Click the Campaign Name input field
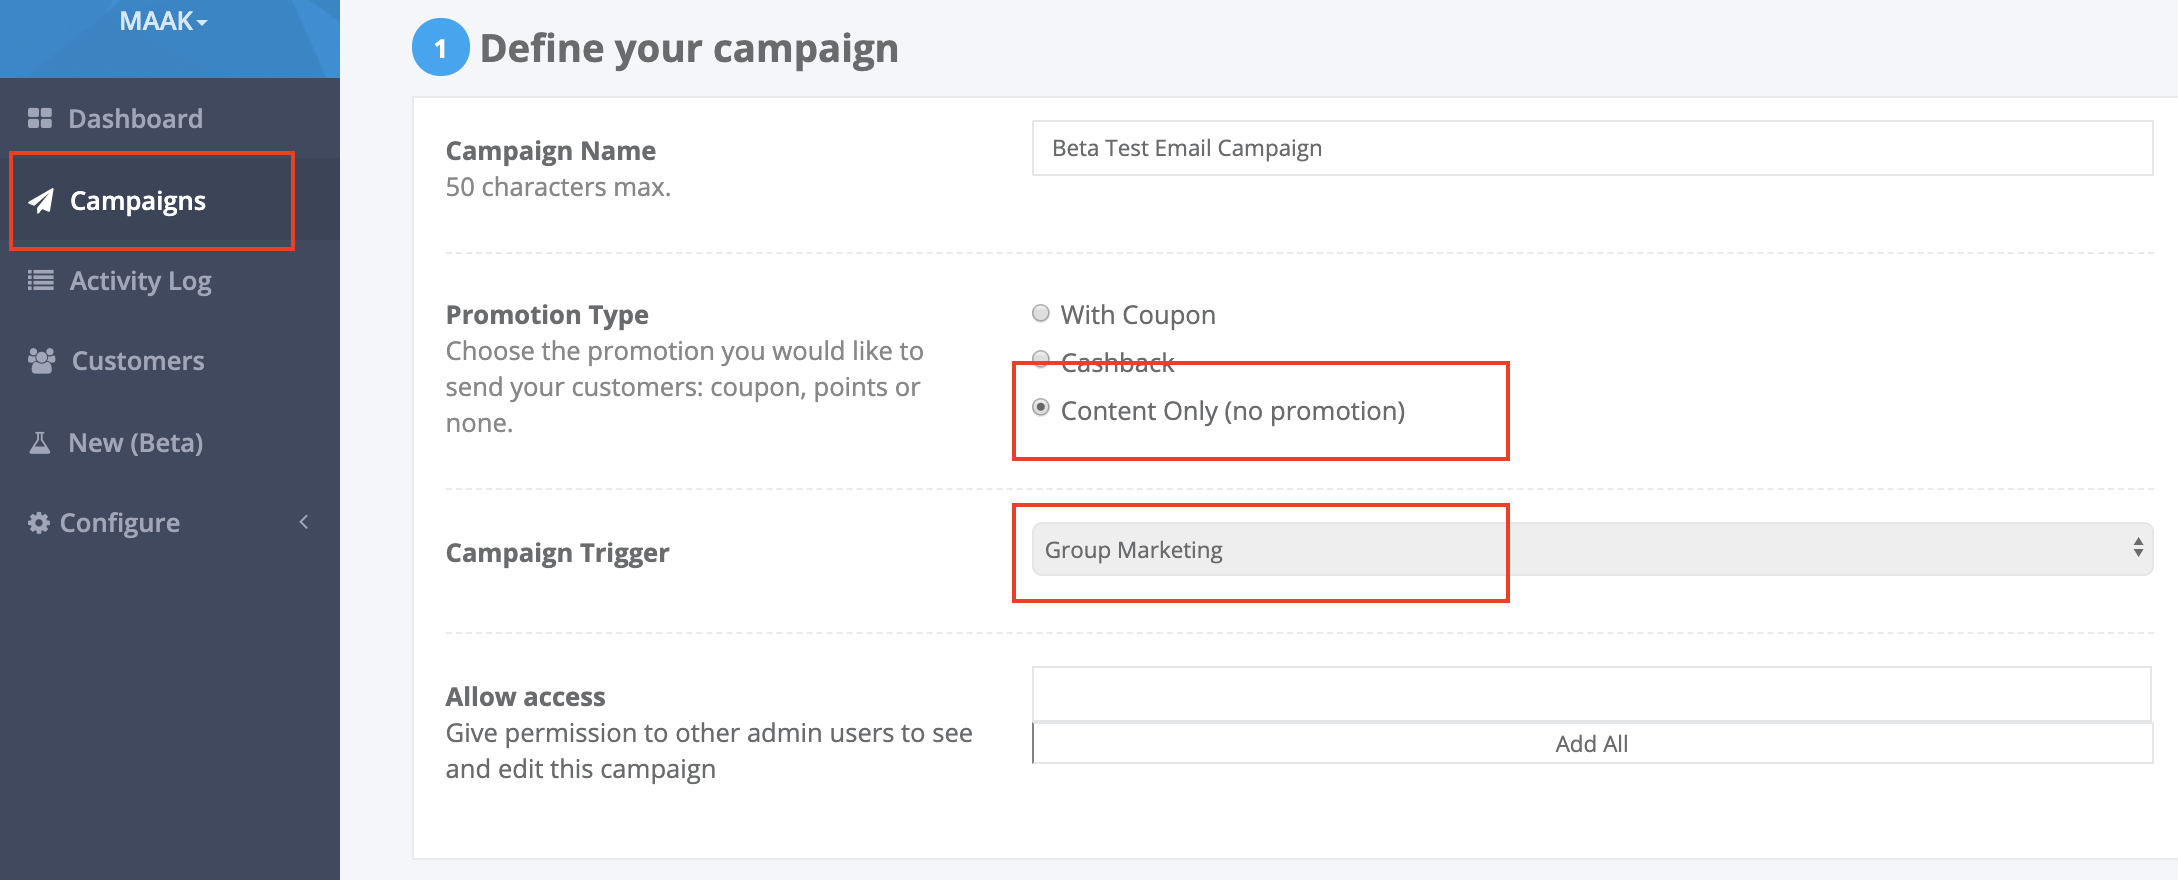This screenshot has width=2178, height=880. 1592,148
